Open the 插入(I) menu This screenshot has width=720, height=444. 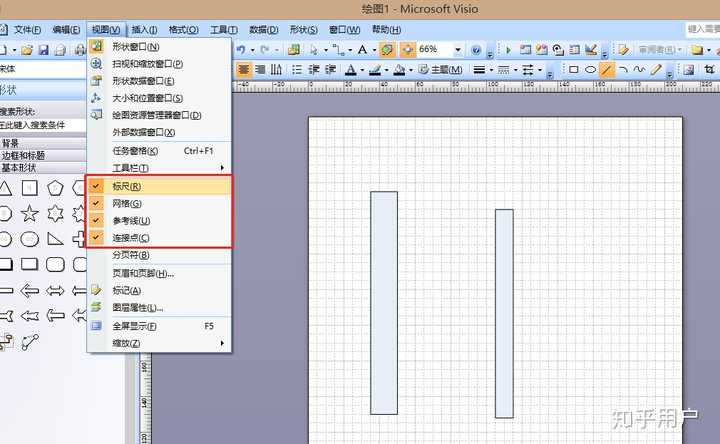tap(144, 30)
